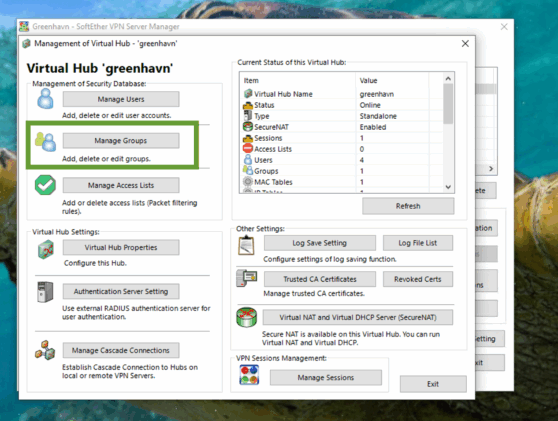Click the status list vertical scrollbar thumb
The width and height of the screenshot is (558, 421).
[x=448, y=104]
